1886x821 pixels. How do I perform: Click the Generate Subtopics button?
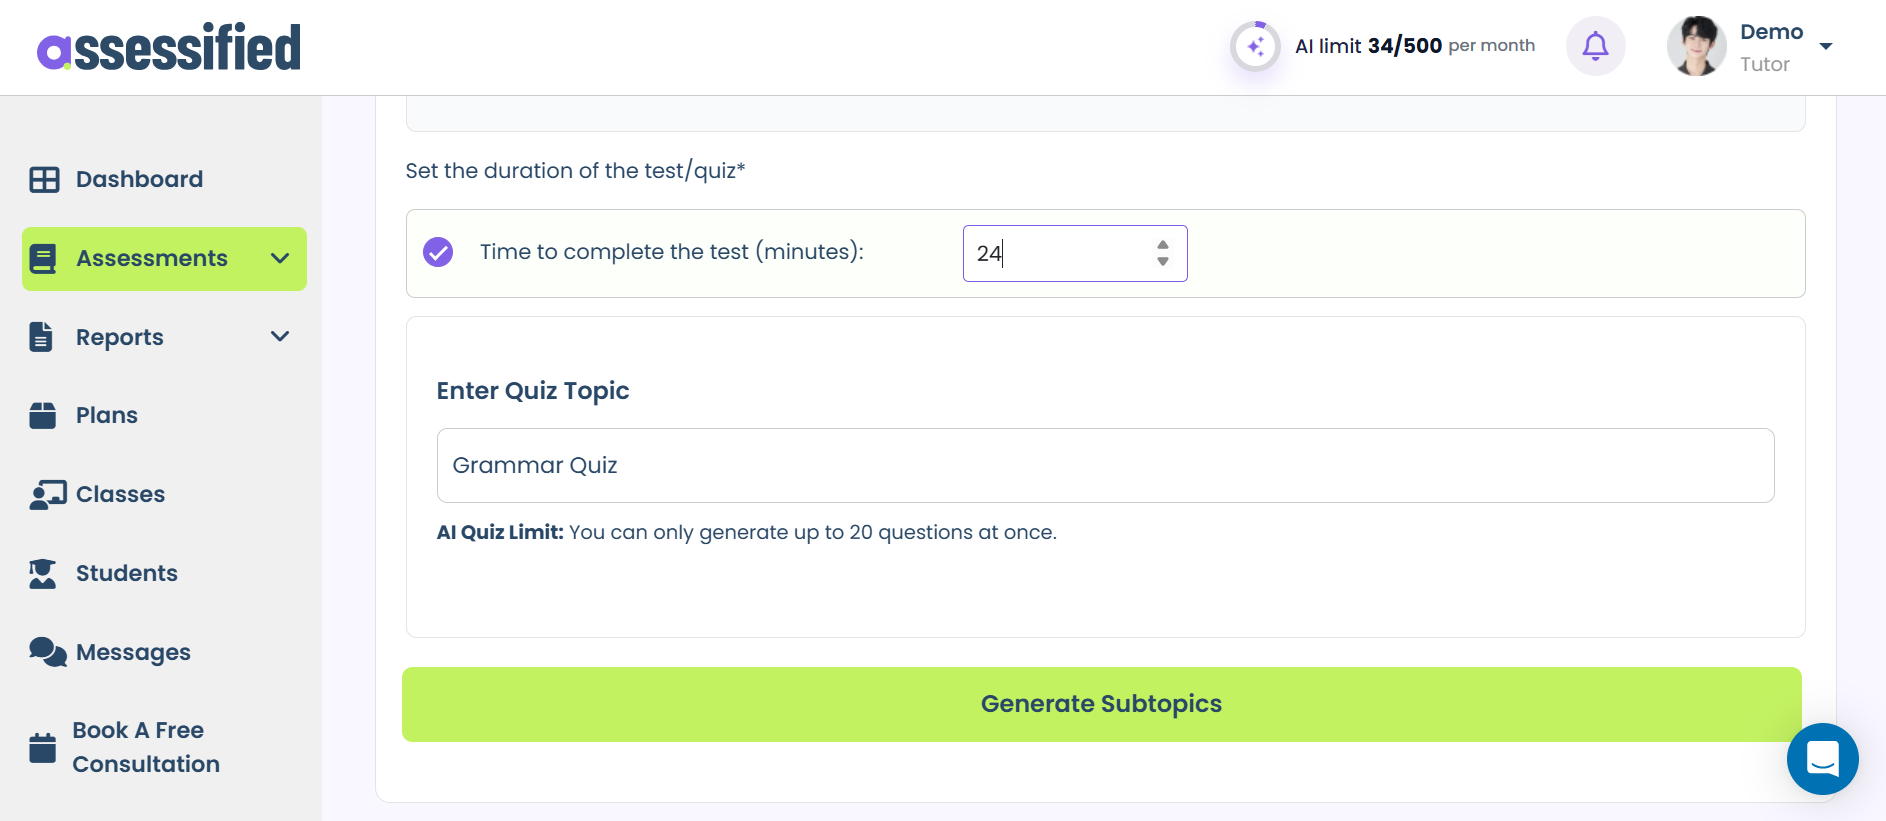1101,704
